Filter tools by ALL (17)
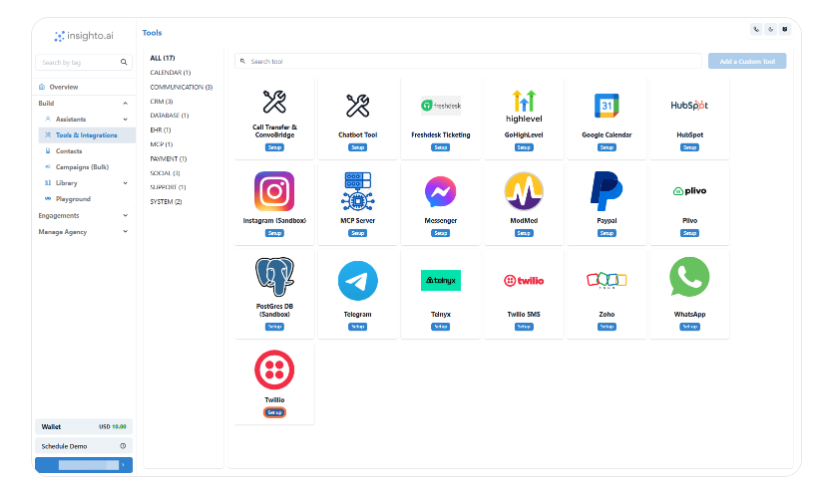This screenshot has height=490, width=820. [163, 58]
